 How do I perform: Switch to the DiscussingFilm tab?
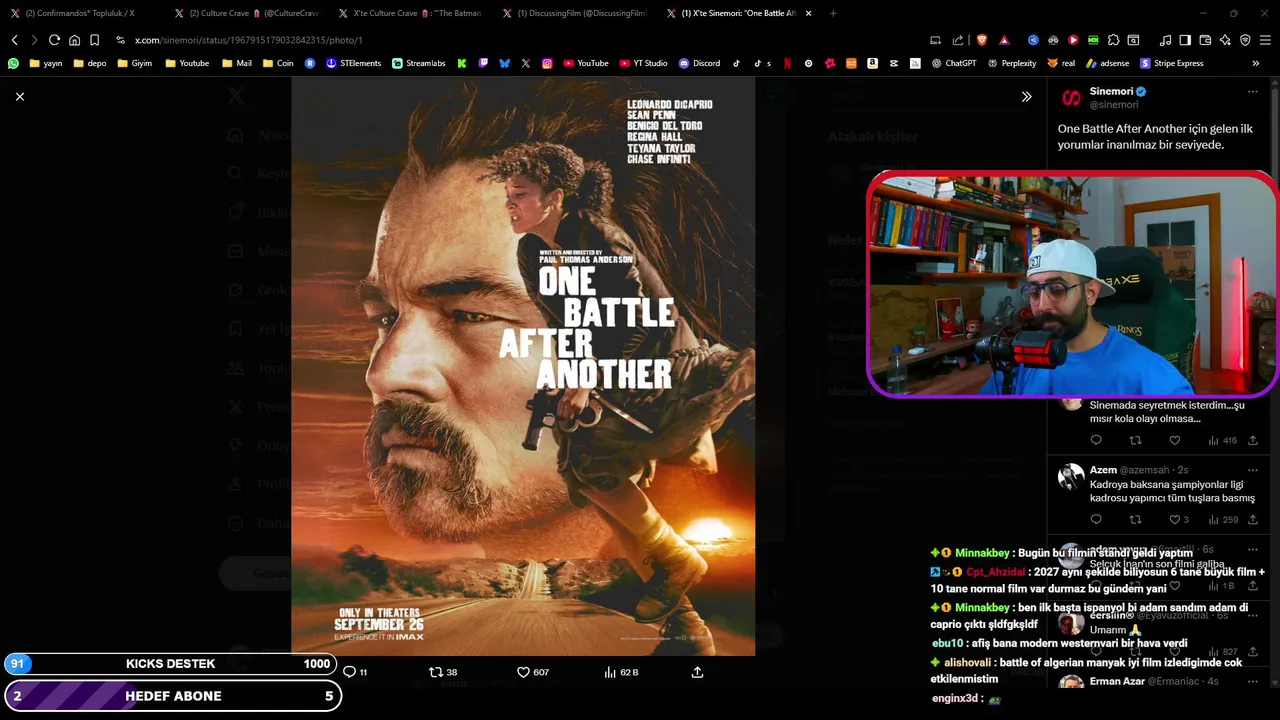click(x=575, y=13)
